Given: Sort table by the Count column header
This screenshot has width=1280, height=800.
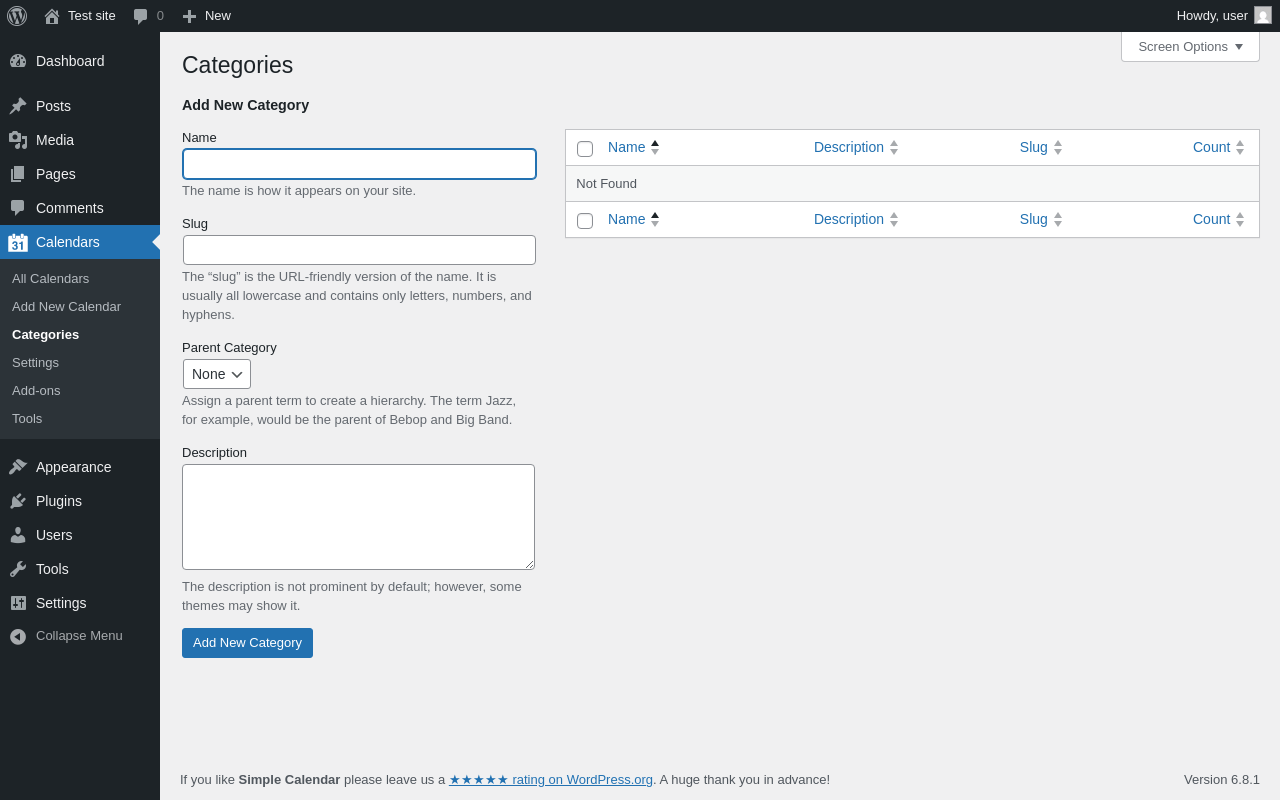Looking at the screenshot, I should tap(1211, 147).
